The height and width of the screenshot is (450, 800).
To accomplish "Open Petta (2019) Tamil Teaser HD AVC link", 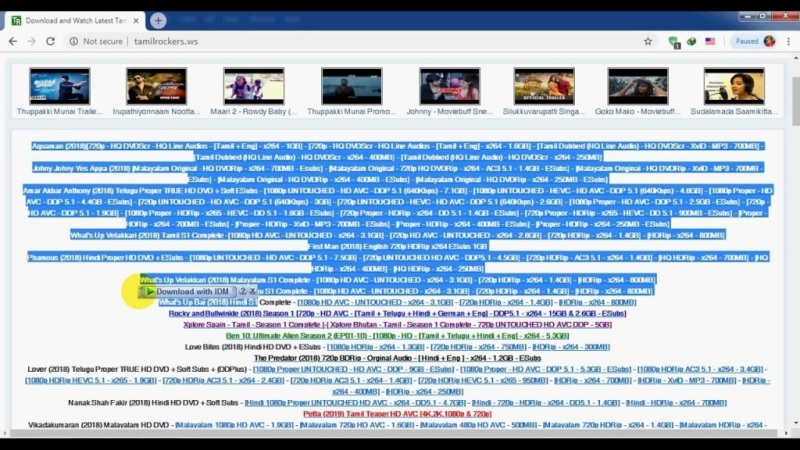I will [397, 414].
